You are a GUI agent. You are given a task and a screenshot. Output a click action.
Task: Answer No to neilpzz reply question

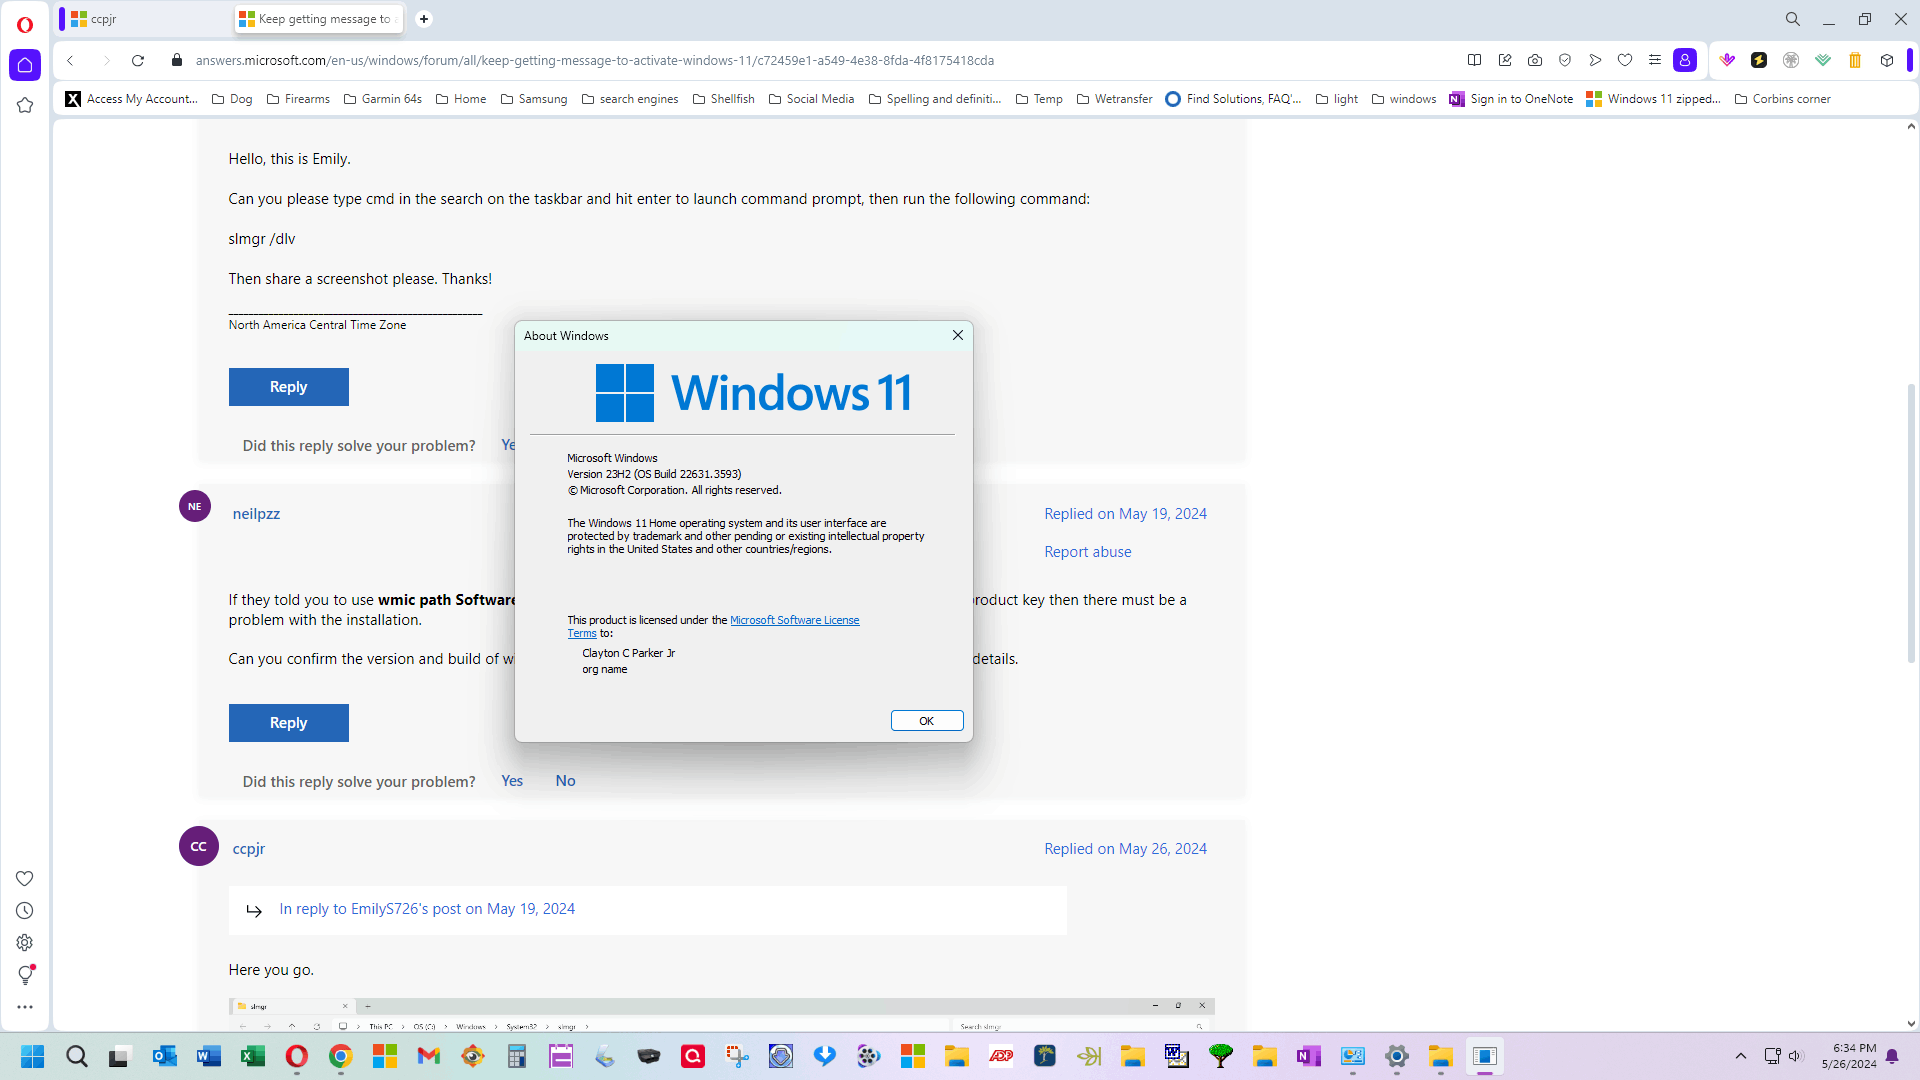(x=565, y=781)
